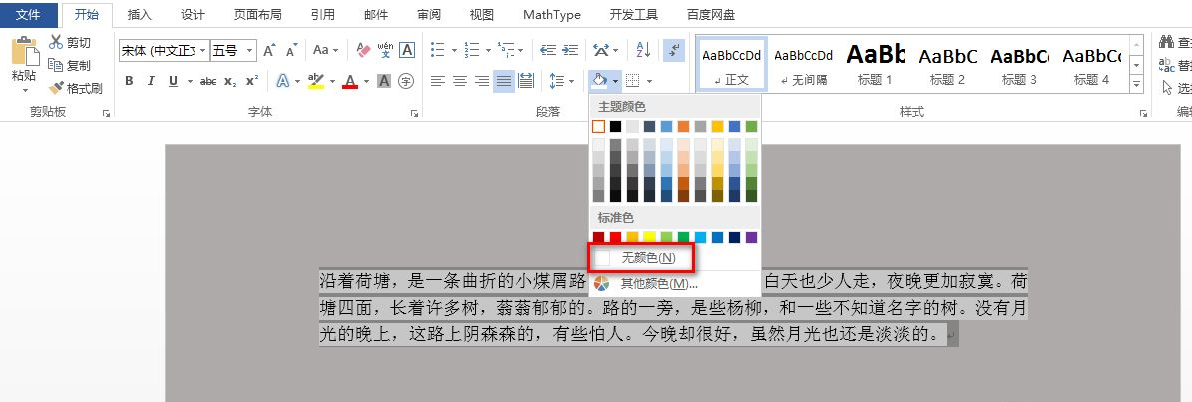
Task: Toggle justified alignment button
Action: pos(503,81)
